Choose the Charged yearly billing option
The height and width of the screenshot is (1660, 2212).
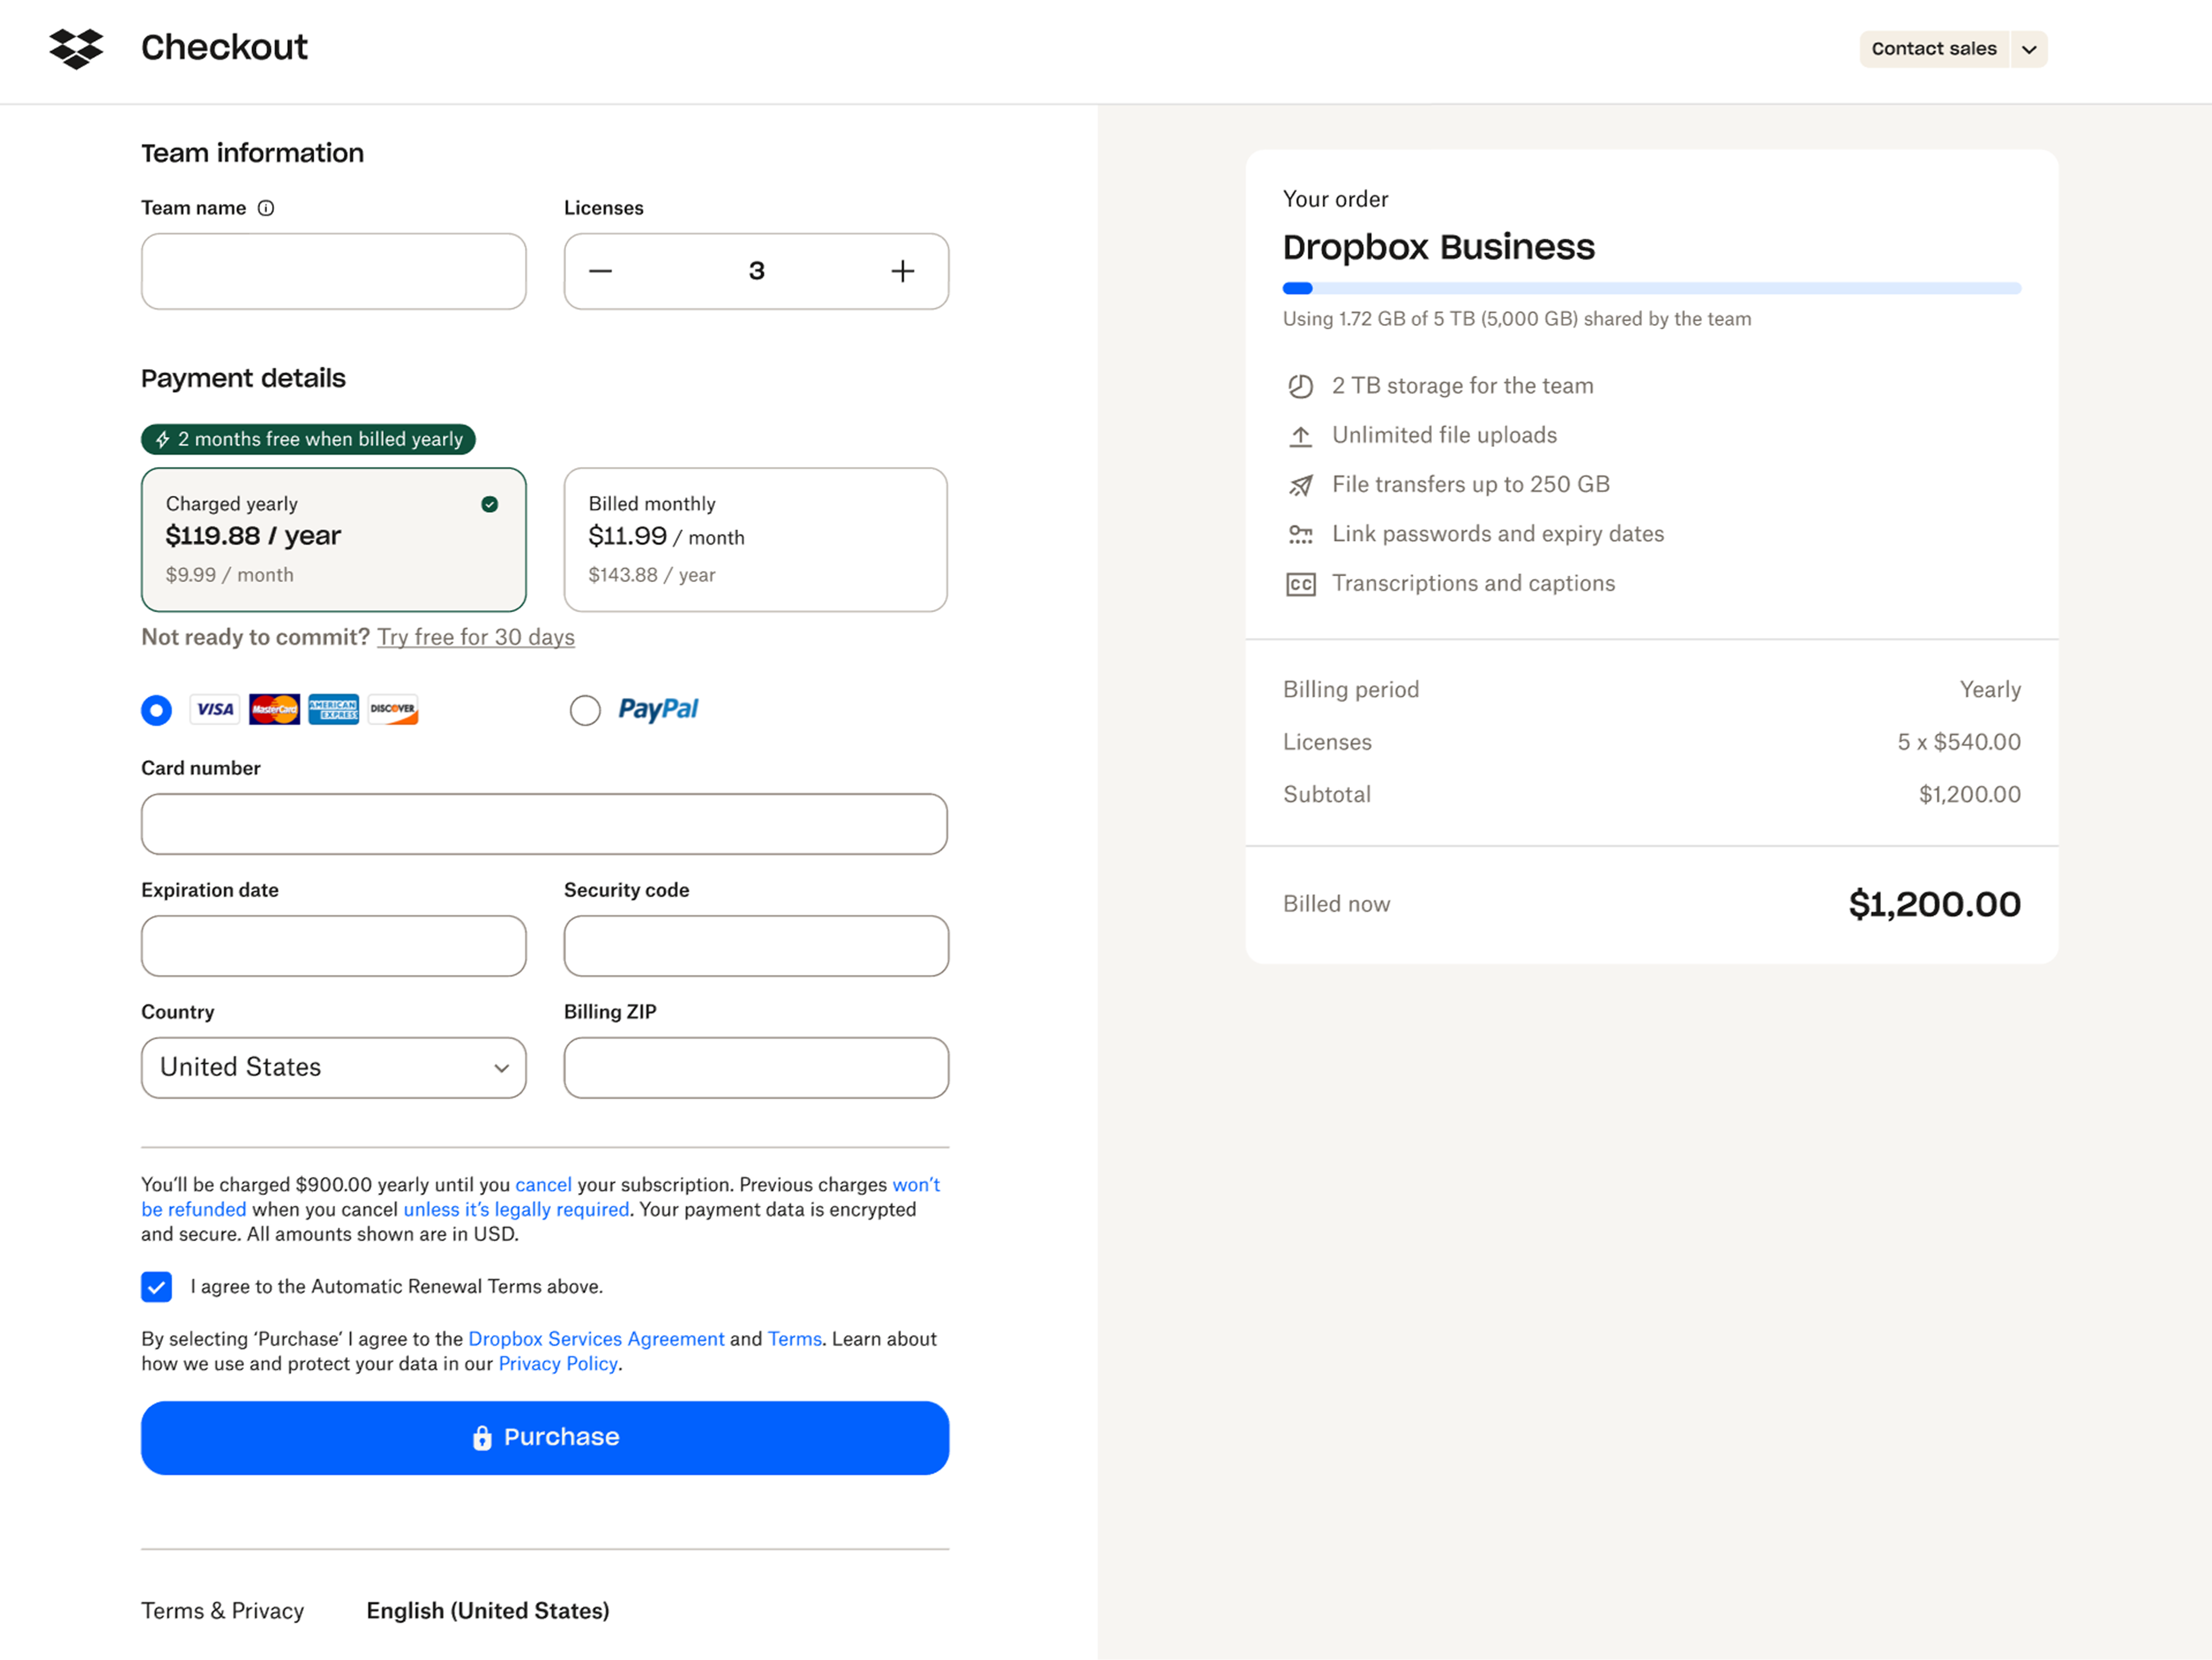[x=333, y=540]
